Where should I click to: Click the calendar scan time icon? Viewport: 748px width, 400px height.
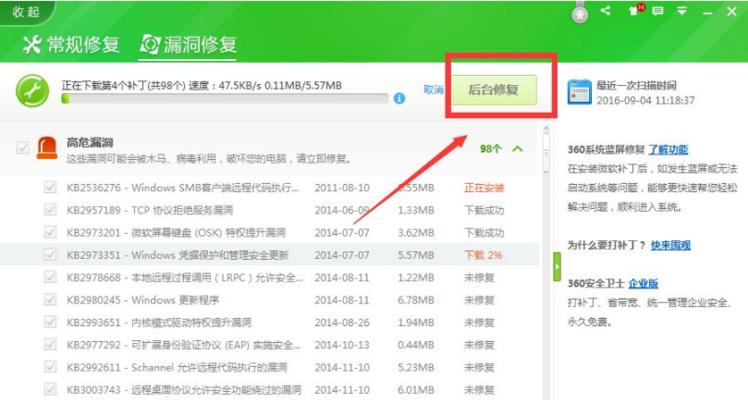579,92
